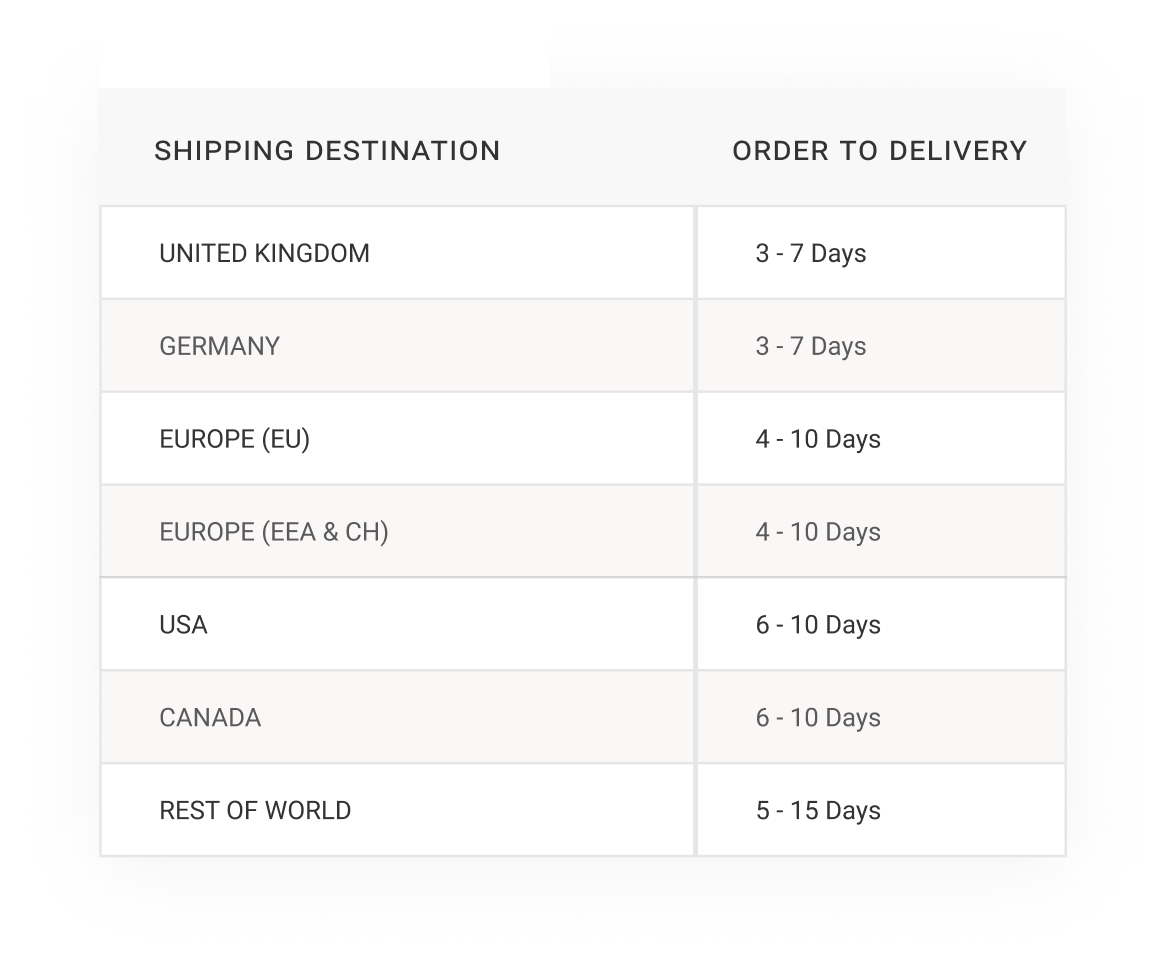The width and height of the screenshot is (1165, 965).
Task: Select the CANADA destination cell
Action: (397, 718)
